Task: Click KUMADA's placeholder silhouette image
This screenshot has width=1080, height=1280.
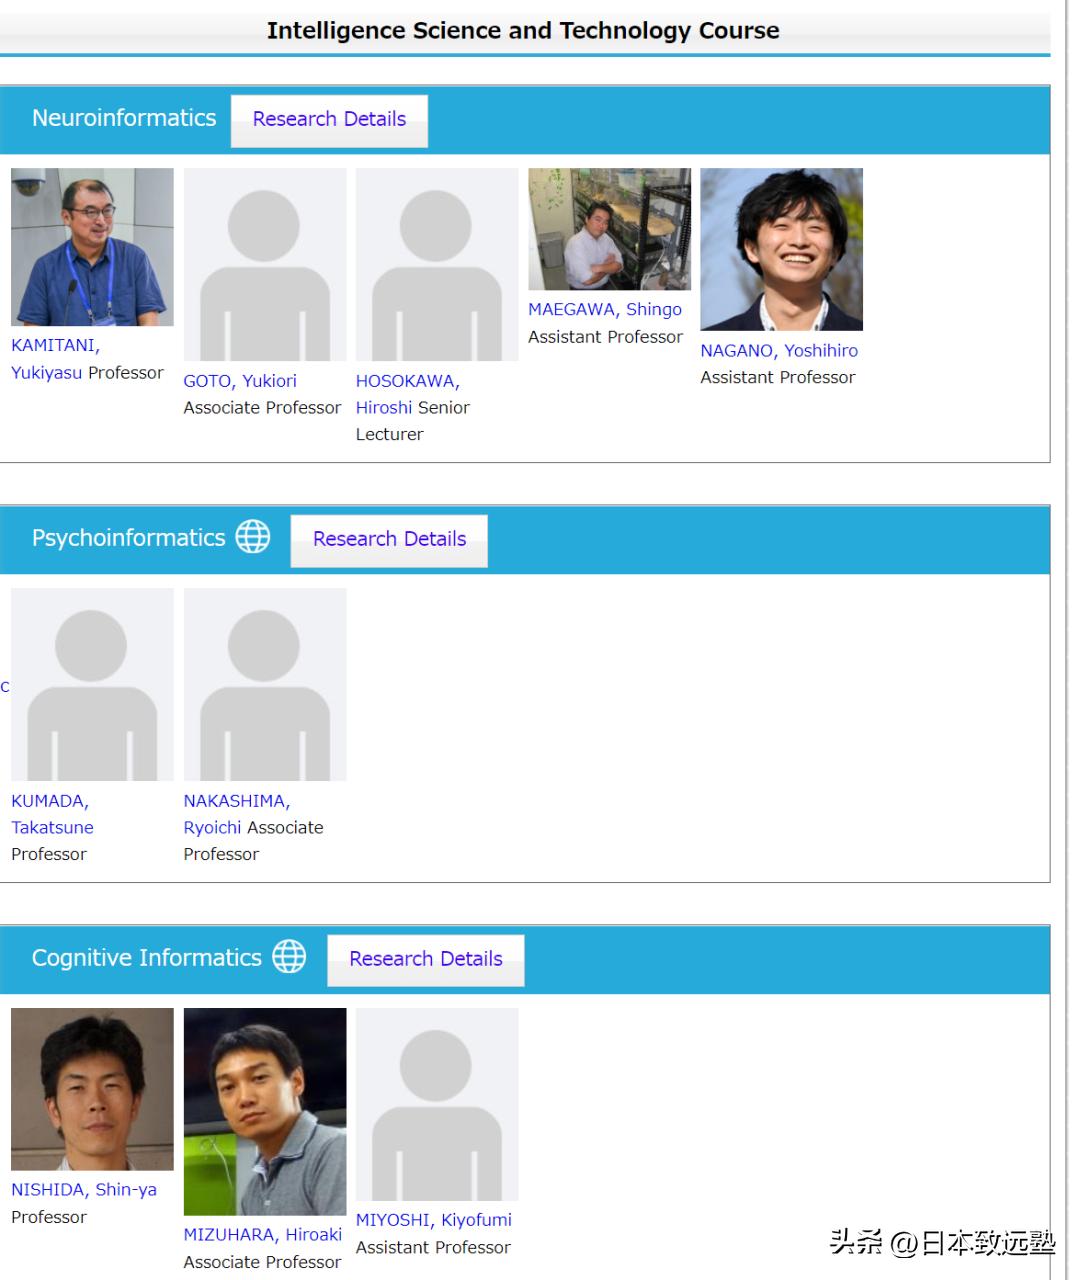Action: click(91, 683)
